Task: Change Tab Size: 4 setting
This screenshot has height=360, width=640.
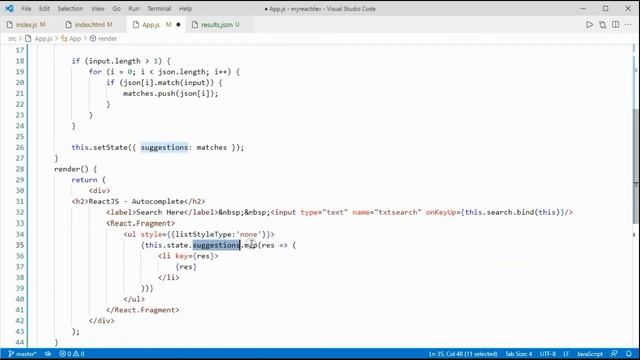Action: pos(518,354)
